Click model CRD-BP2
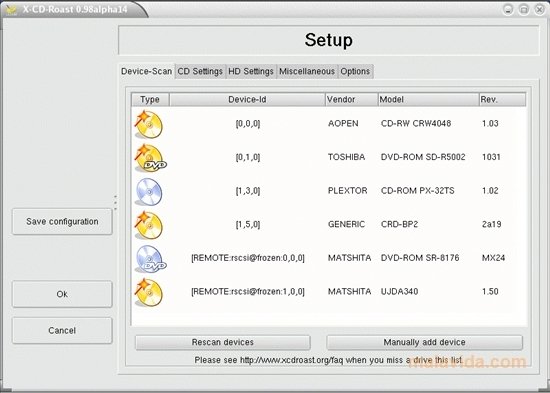550x393 pixels. (x=399, y=225)
